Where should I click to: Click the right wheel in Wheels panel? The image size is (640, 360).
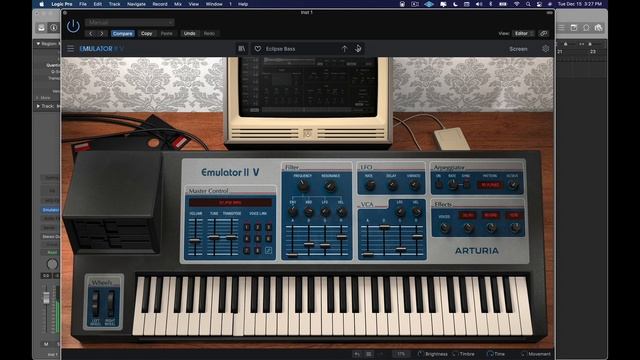tap(110, 304)
